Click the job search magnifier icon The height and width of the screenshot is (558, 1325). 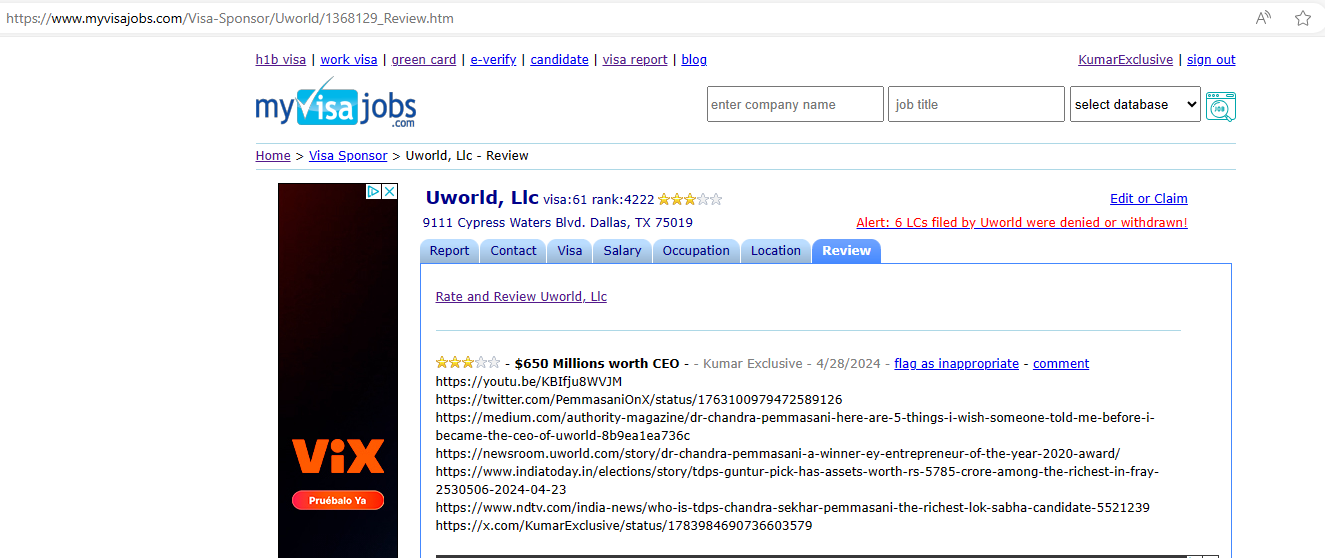(1220, 105)
